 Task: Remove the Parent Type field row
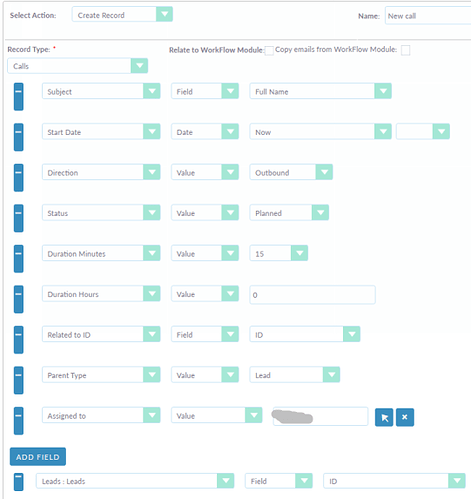click(x=19, y=380)
